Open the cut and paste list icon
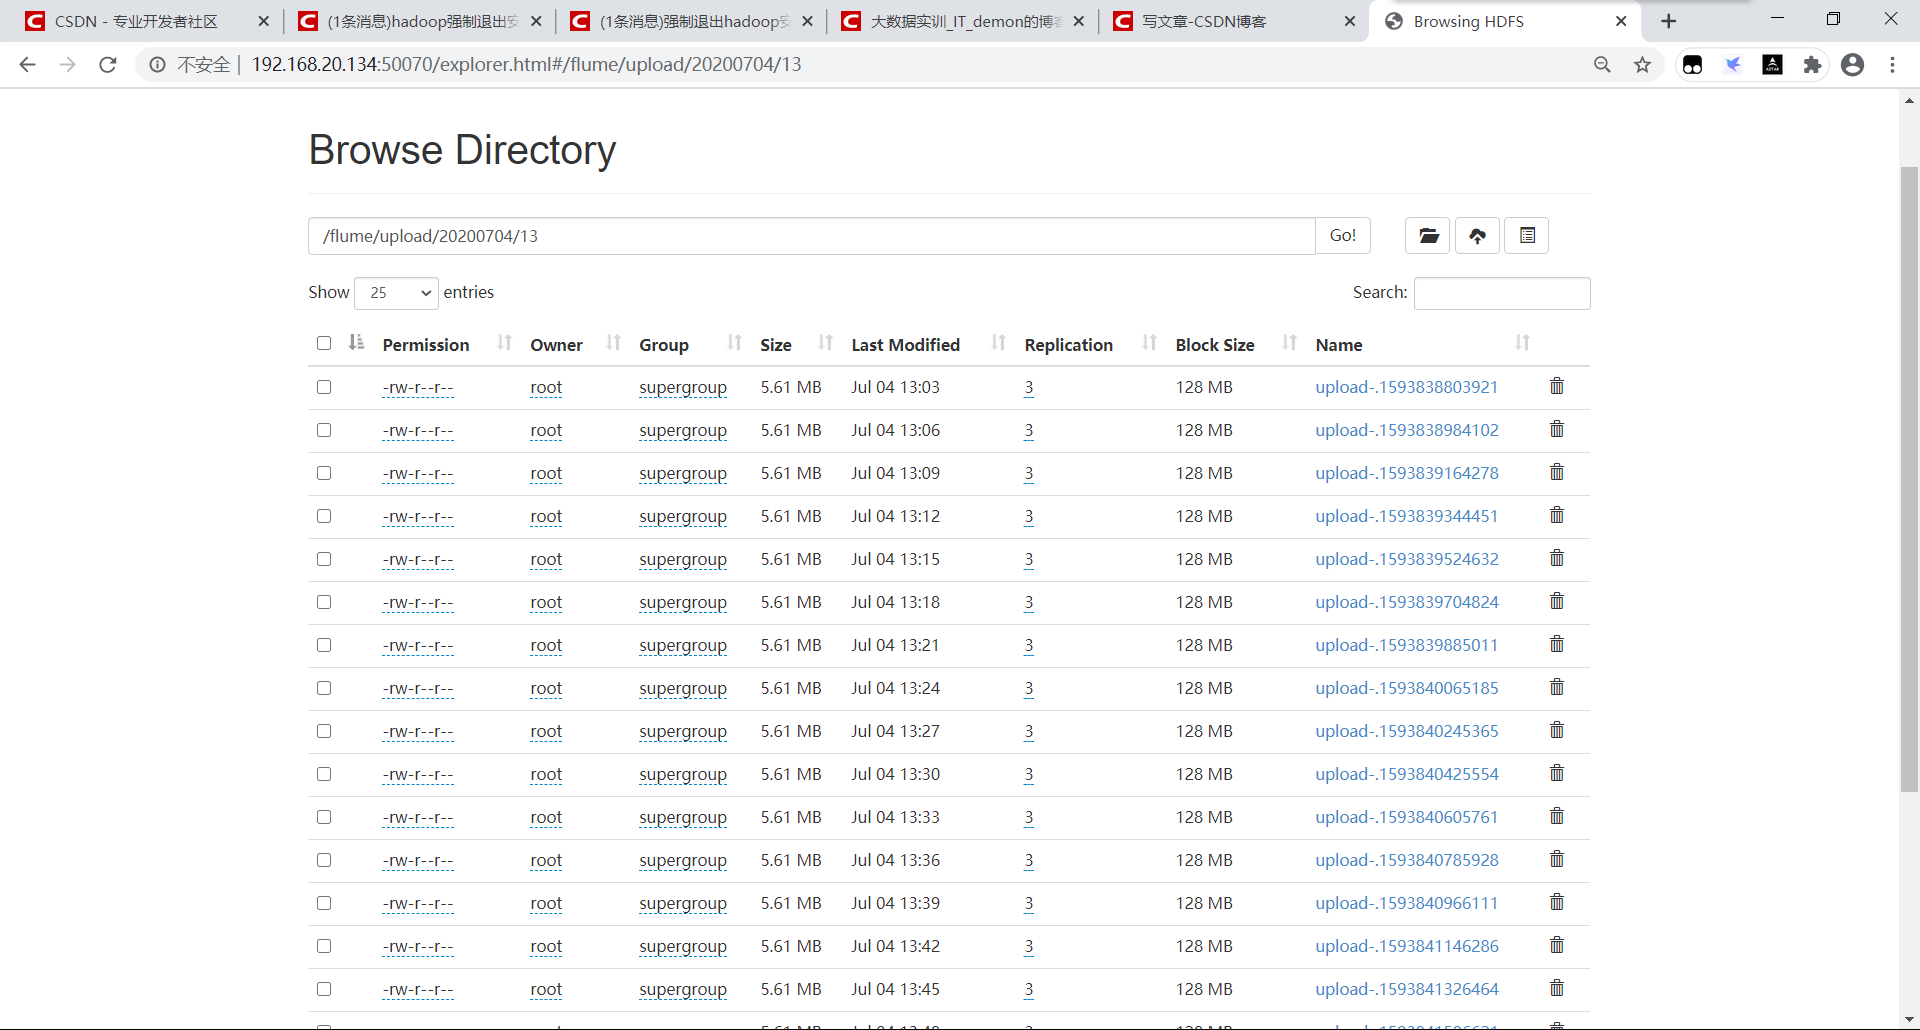Screen dimensions: 1920x1030 pos(1527,235)
